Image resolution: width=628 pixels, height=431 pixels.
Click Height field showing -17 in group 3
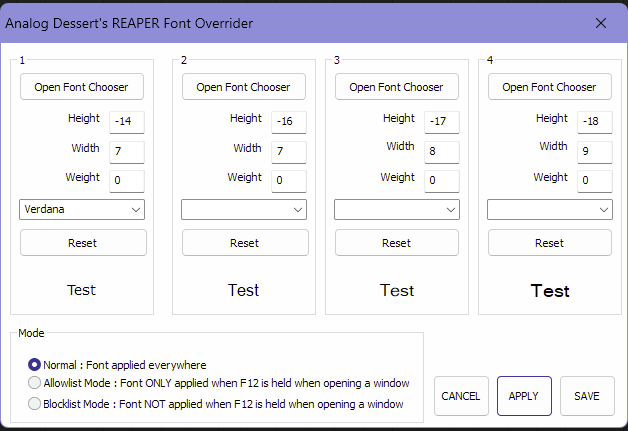point(442,122)
